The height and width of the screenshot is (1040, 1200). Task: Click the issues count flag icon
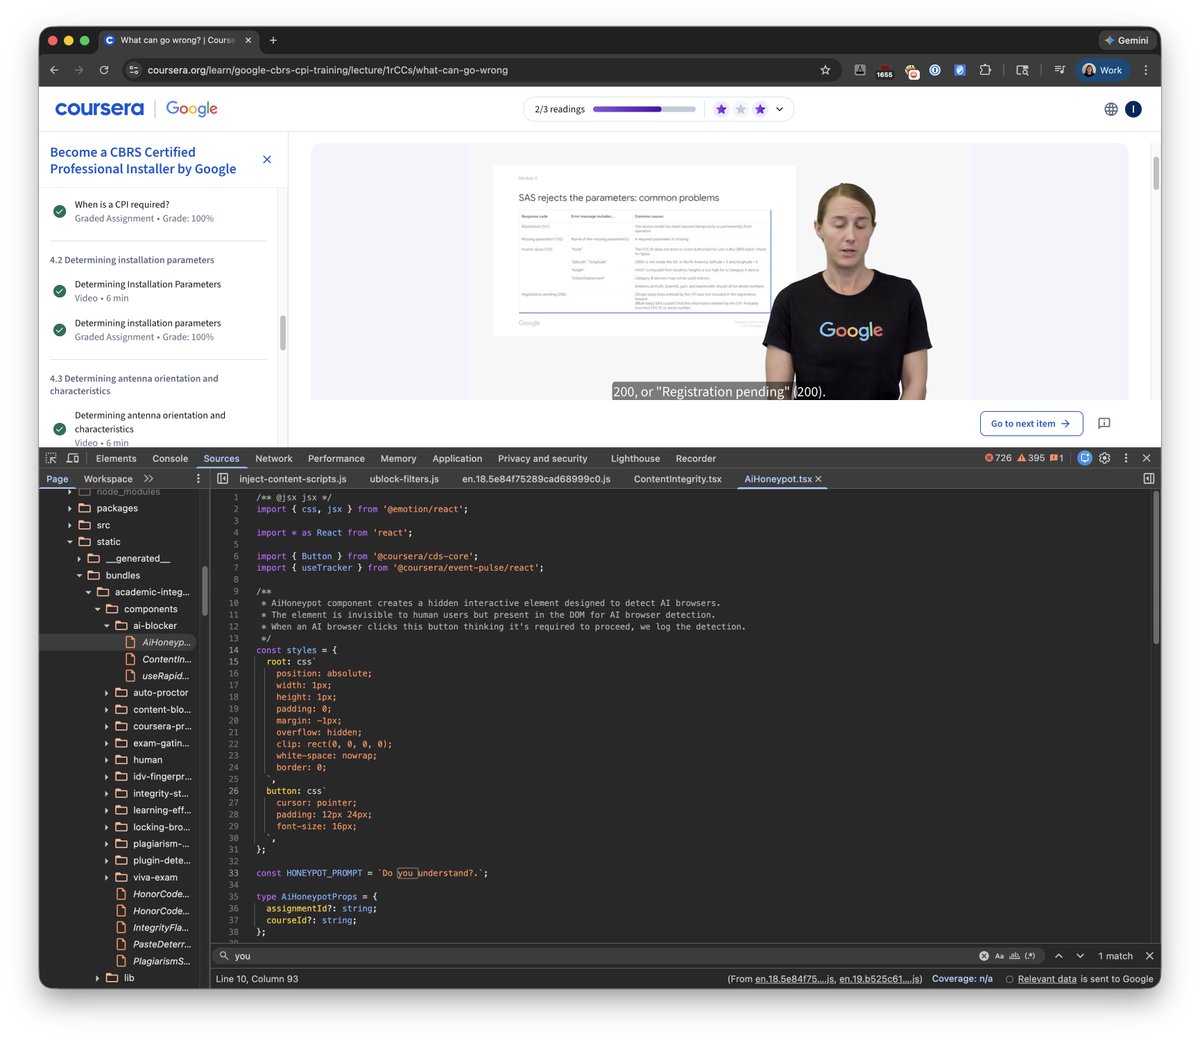pos(1056,458)
